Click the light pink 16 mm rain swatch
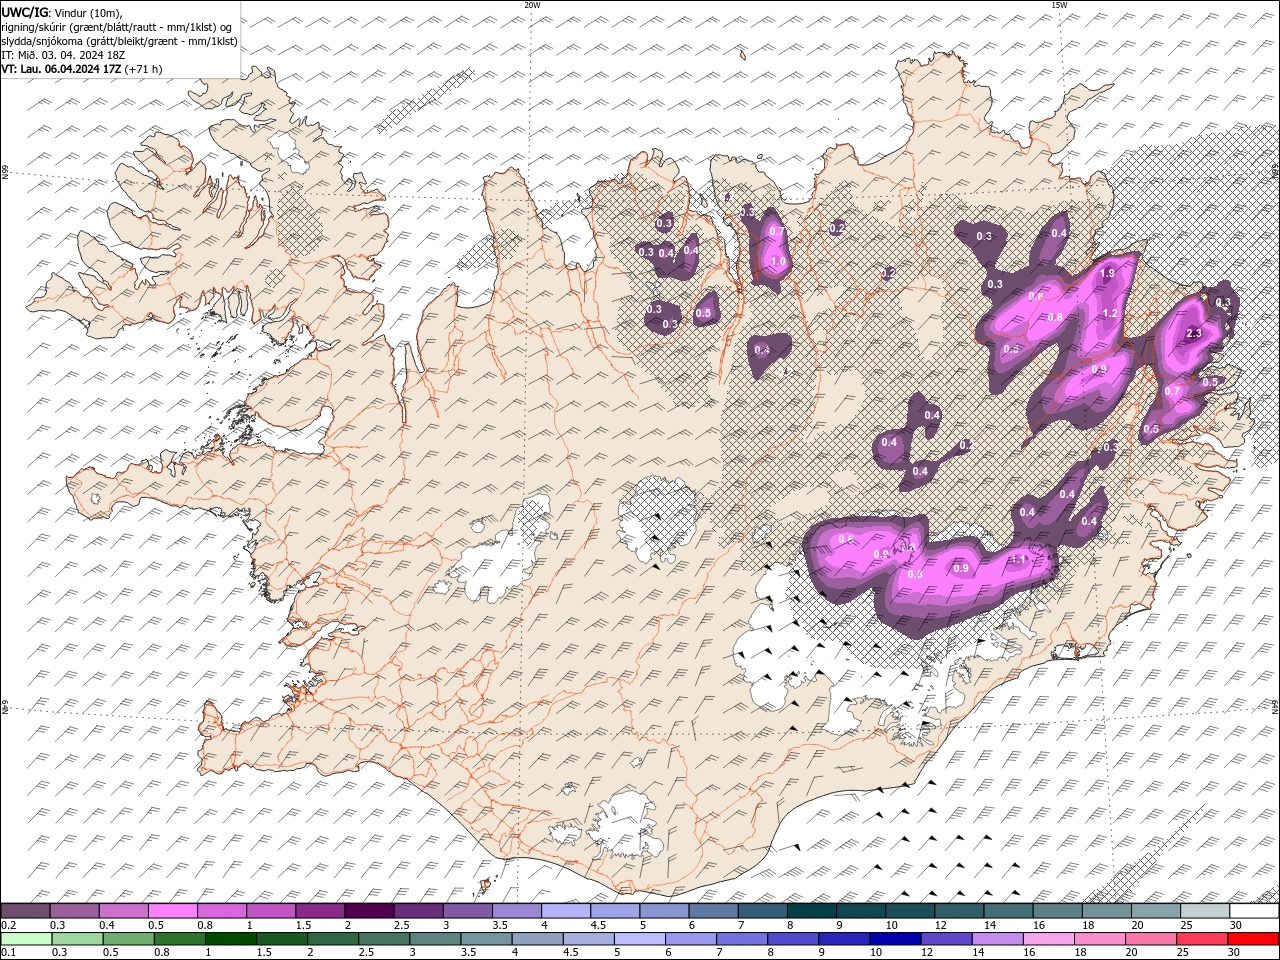 (x=1049, y=939)
